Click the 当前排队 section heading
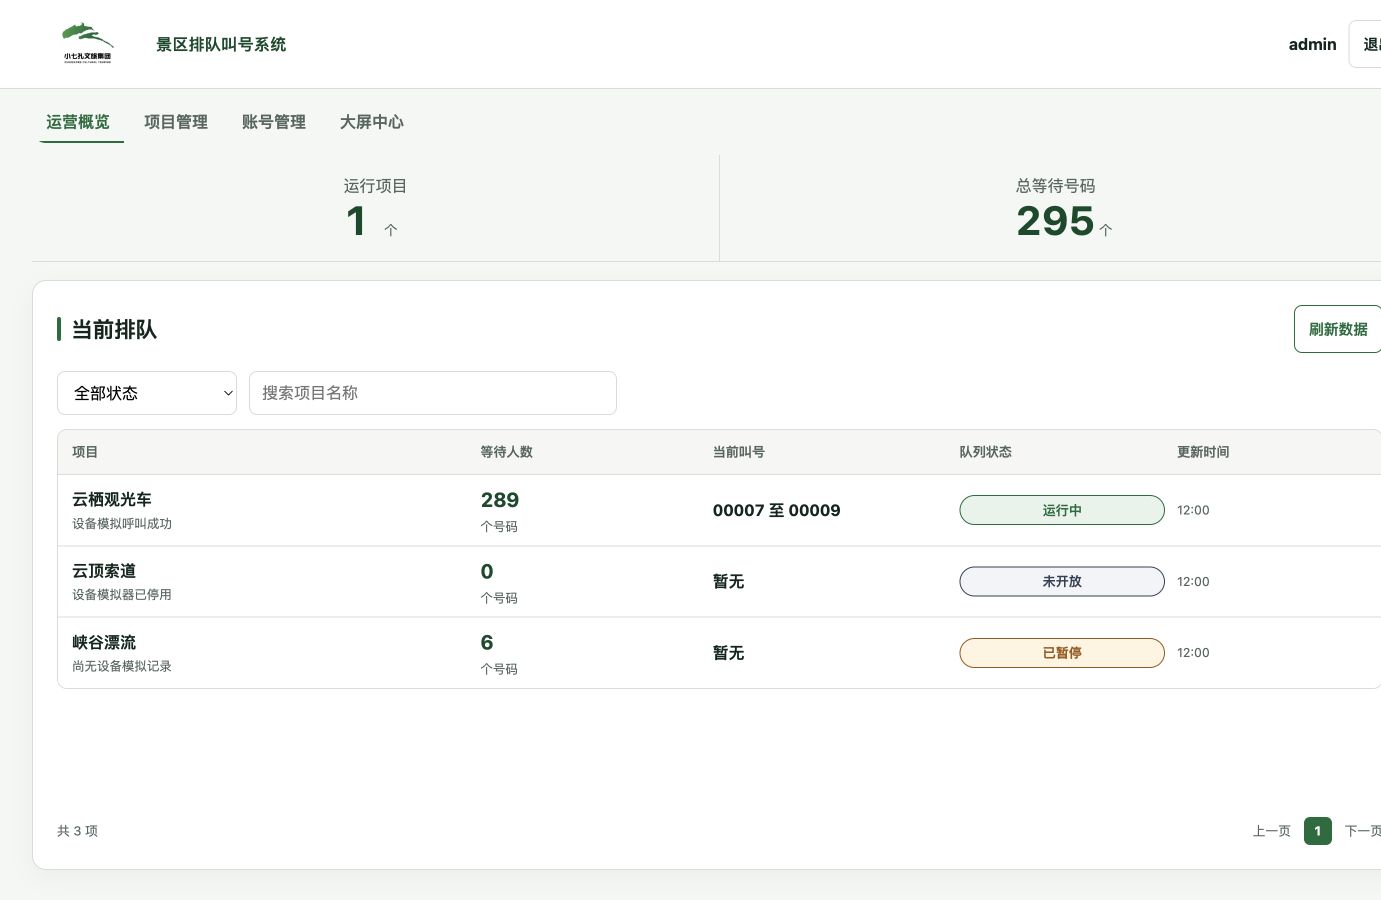 click(x=114, y=329)
